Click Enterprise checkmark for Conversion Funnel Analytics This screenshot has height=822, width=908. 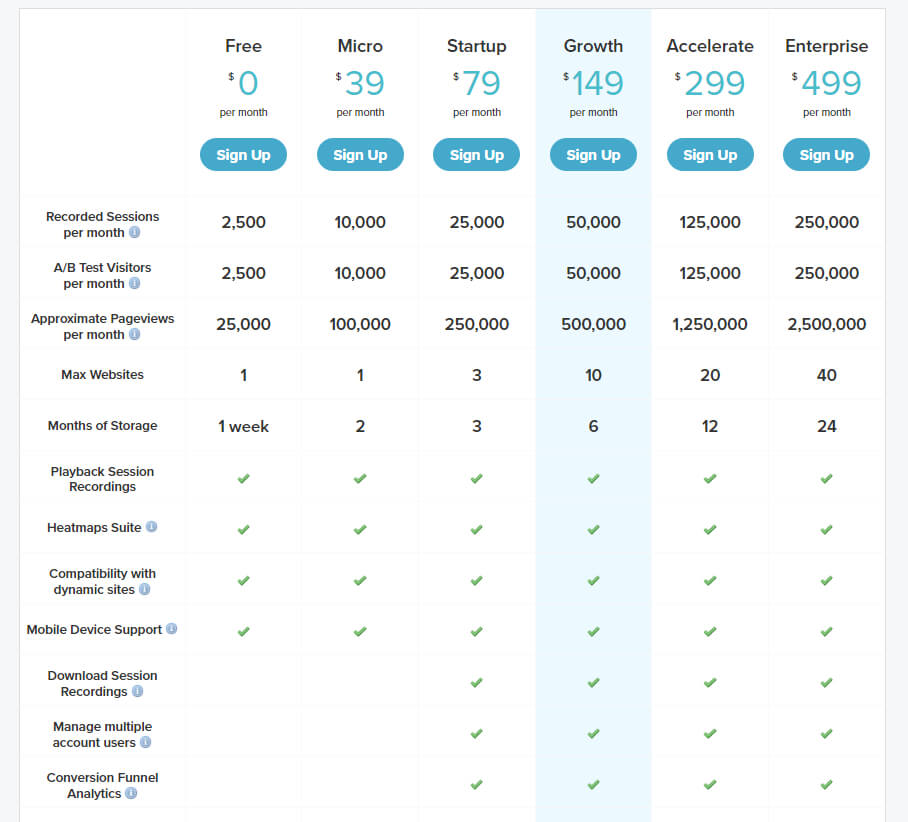(826, 785)
